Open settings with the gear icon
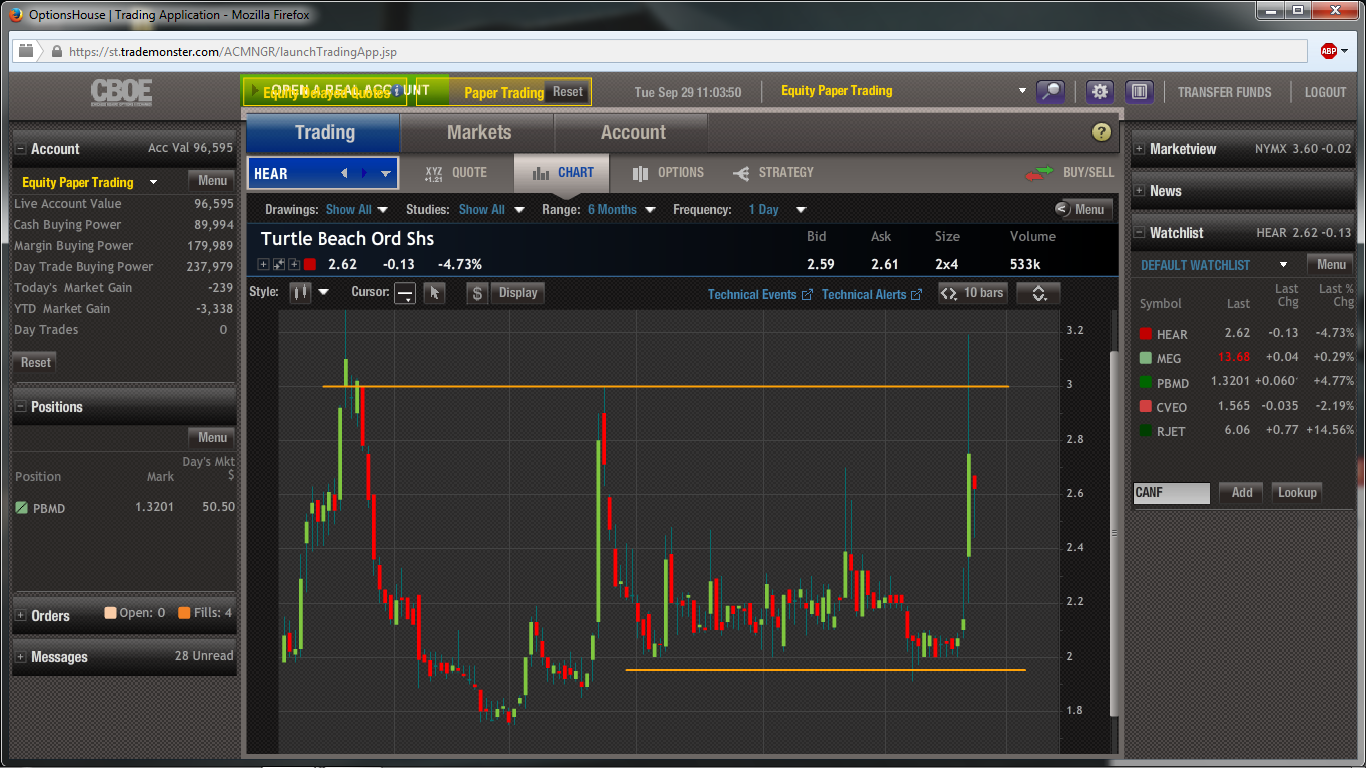This screenshot has height=768, width=1366. (x=1100, y=92)
